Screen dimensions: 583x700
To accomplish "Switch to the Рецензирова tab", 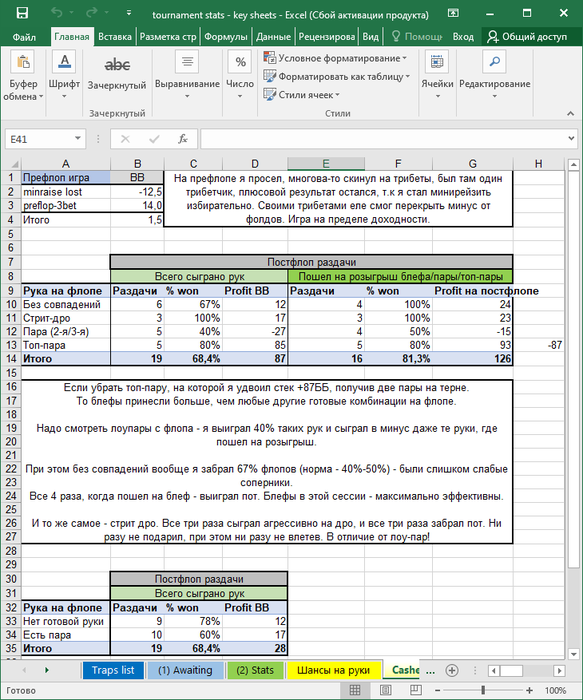I will (x=327, y=37).
